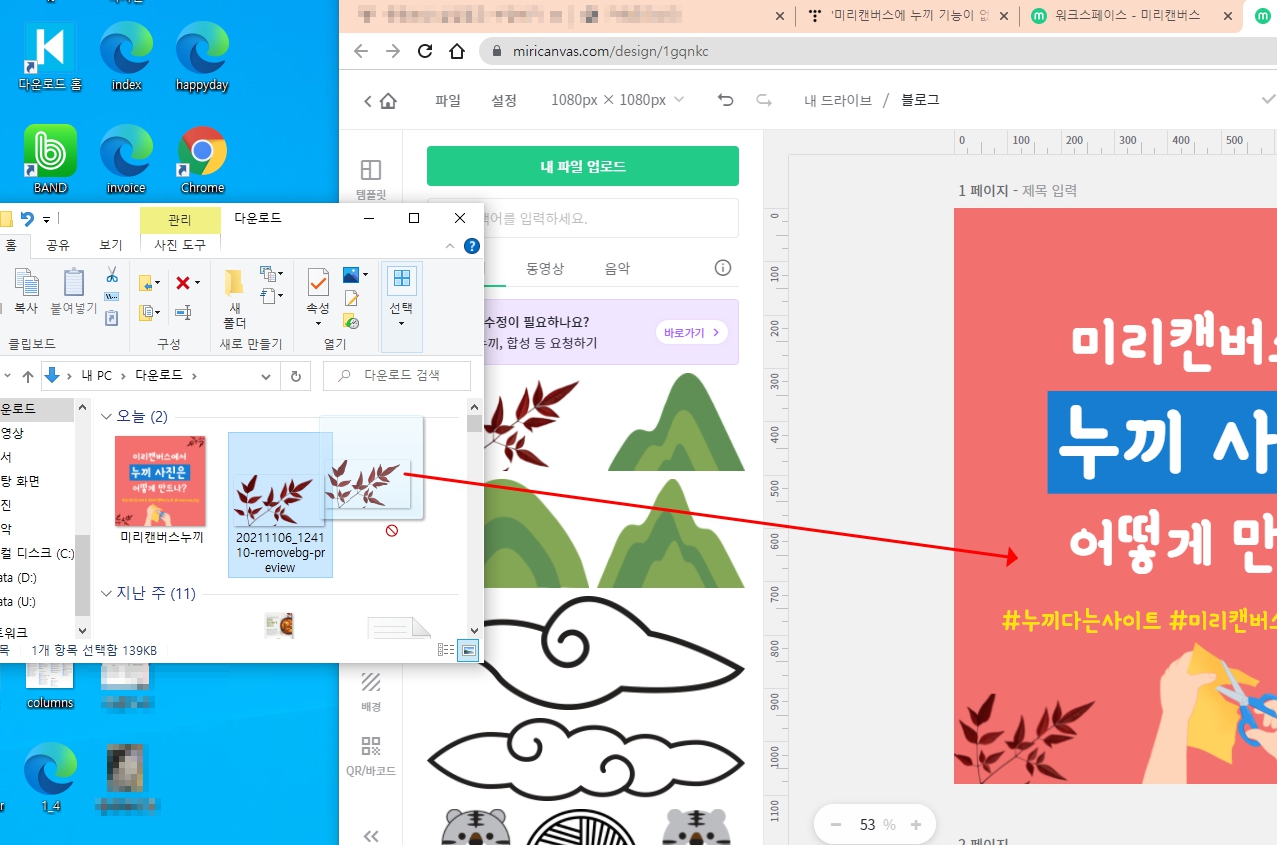The height and width of the screenshot is (845, 1277).
Task: Click the Downloads search box in Explorer
Action: [x=397, y=376]
